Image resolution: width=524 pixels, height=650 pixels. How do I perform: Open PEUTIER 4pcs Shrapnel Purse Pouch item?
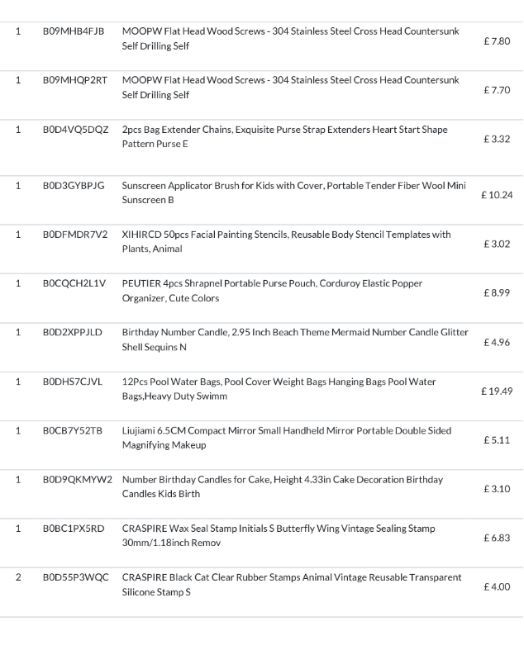tap(272, 291)
